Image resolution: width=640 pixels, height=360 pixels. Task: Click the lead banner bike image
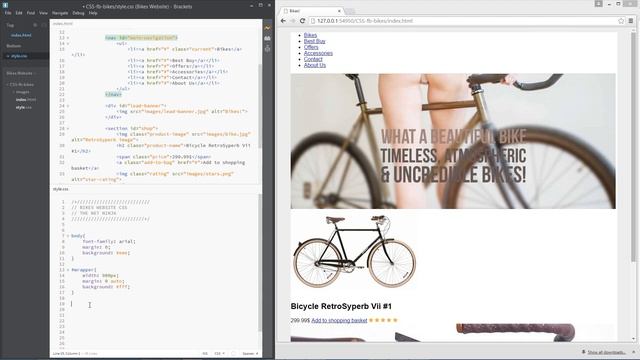[453, 141]
